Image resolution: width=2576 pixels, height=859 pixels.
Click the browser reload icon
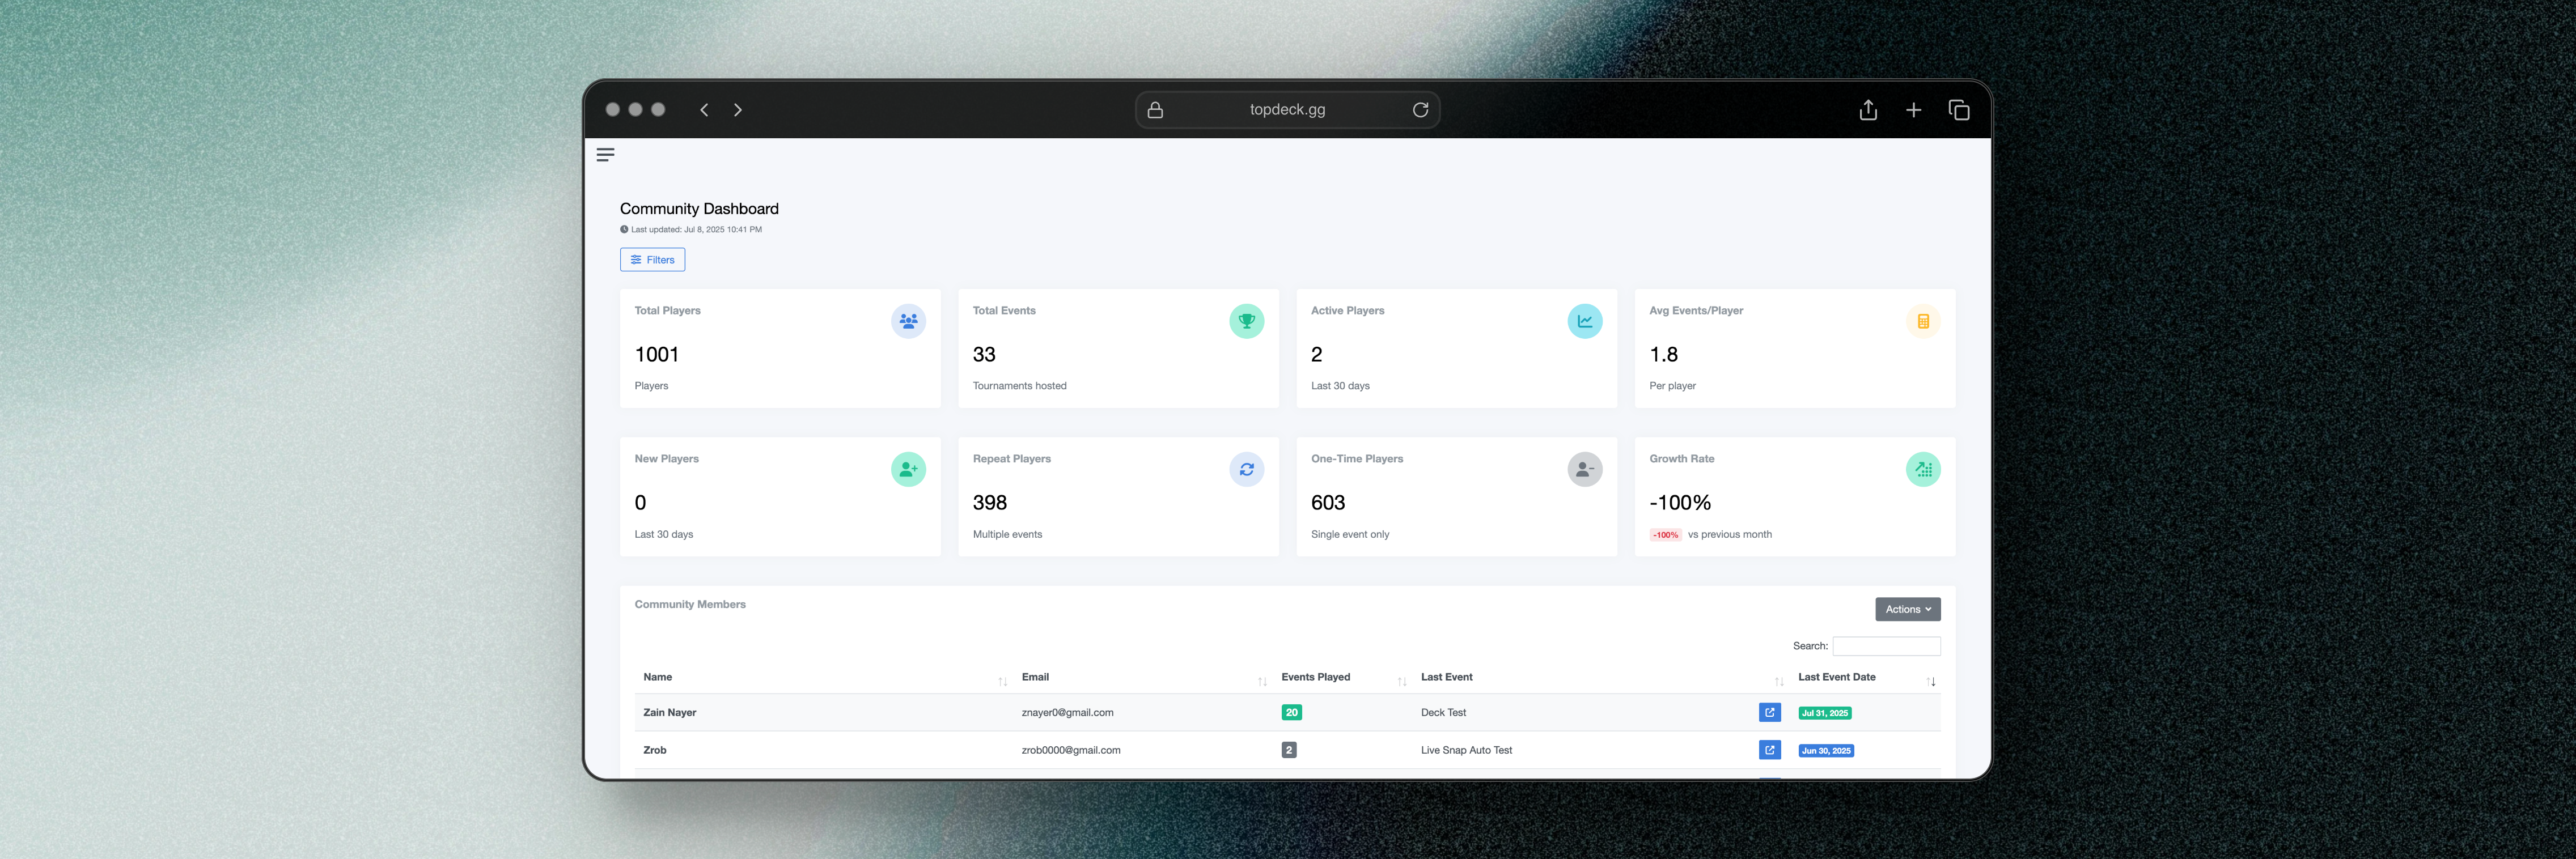pos(1421,110)
